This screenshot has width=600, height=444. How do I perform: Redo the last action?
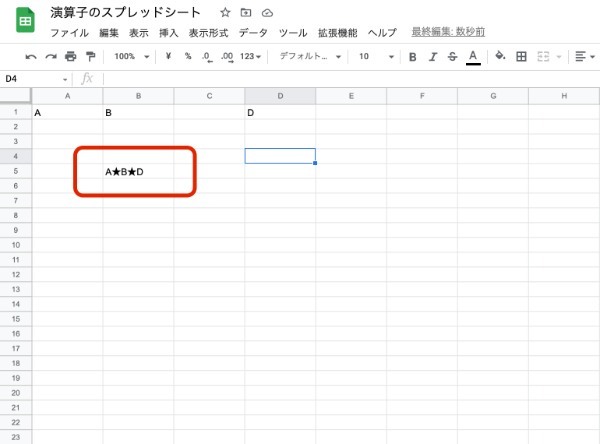(x=51, y=57)
